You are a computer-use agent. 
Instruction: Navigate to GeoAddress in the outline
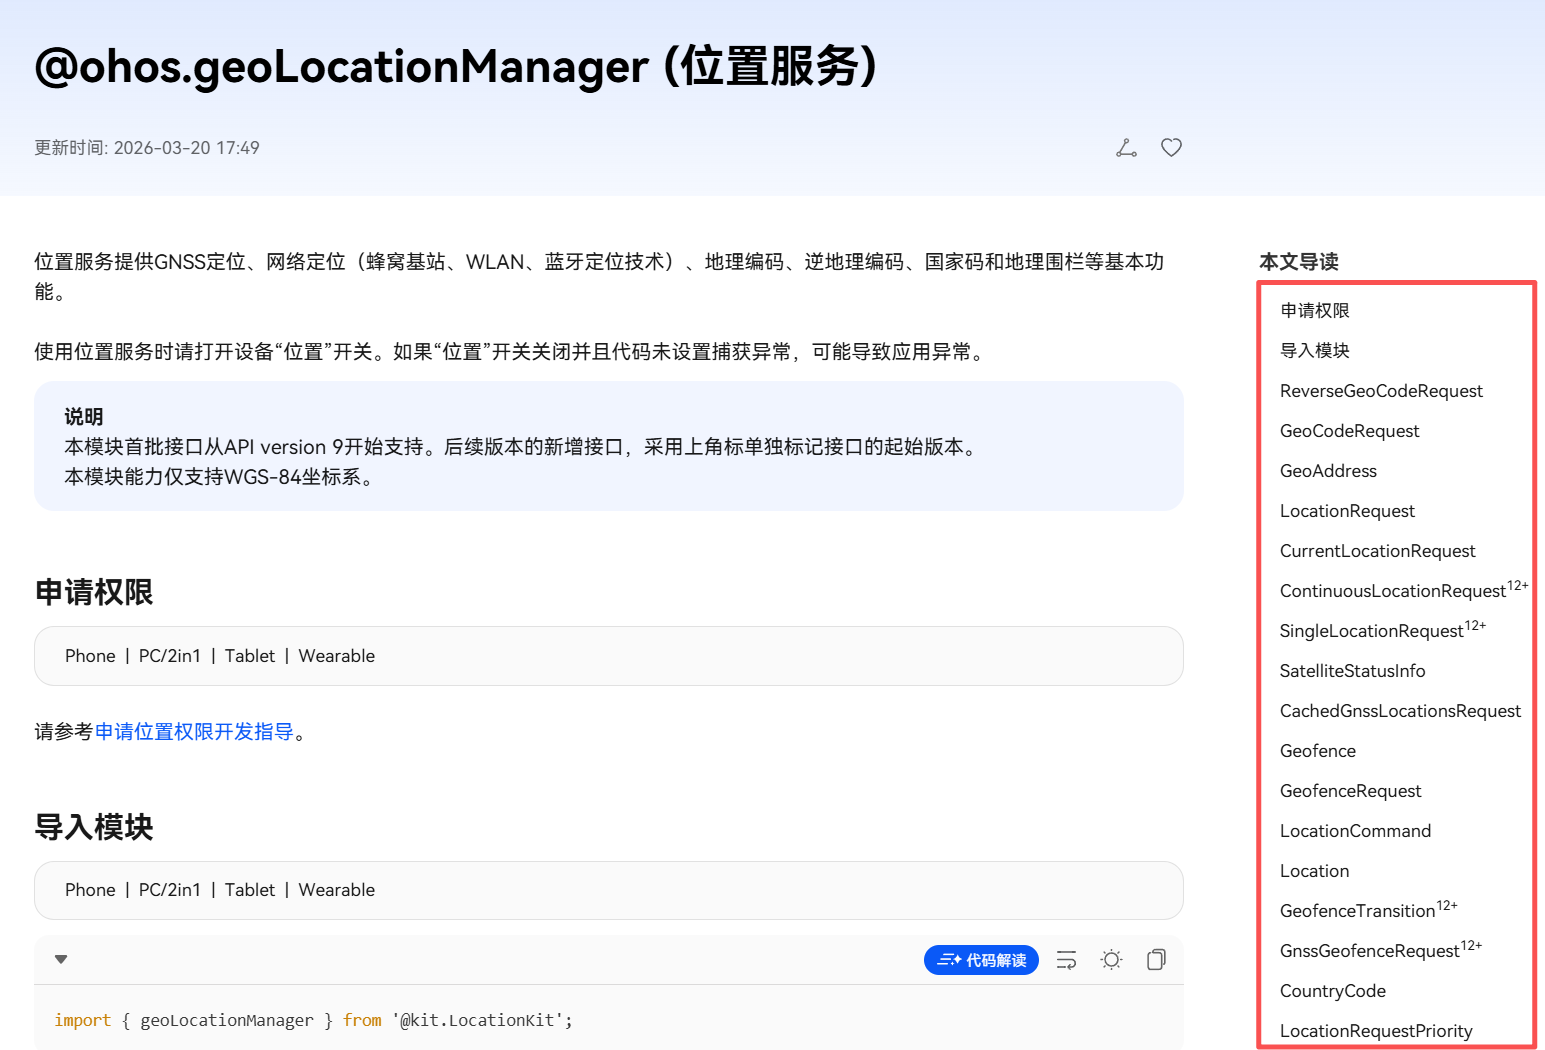point(1328,471)
